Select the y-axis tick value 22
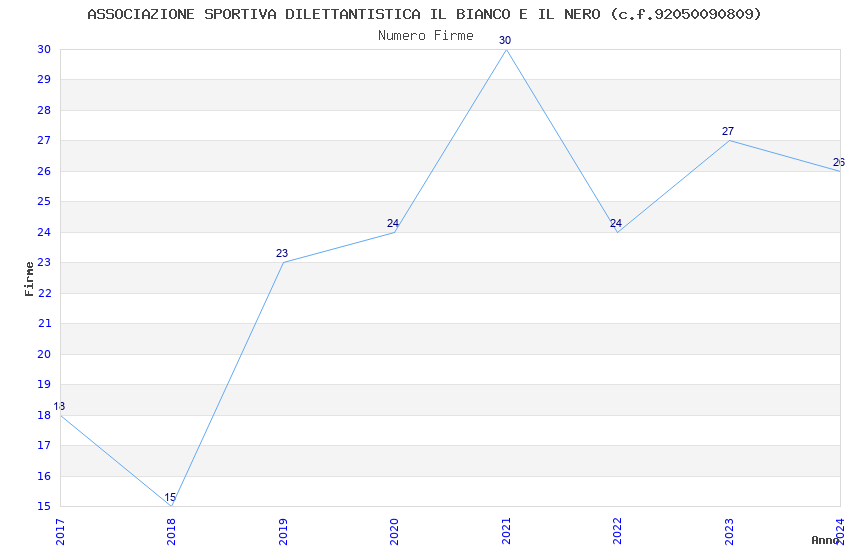The width and height of the screenshot is (850, 550). coord(44,293)
